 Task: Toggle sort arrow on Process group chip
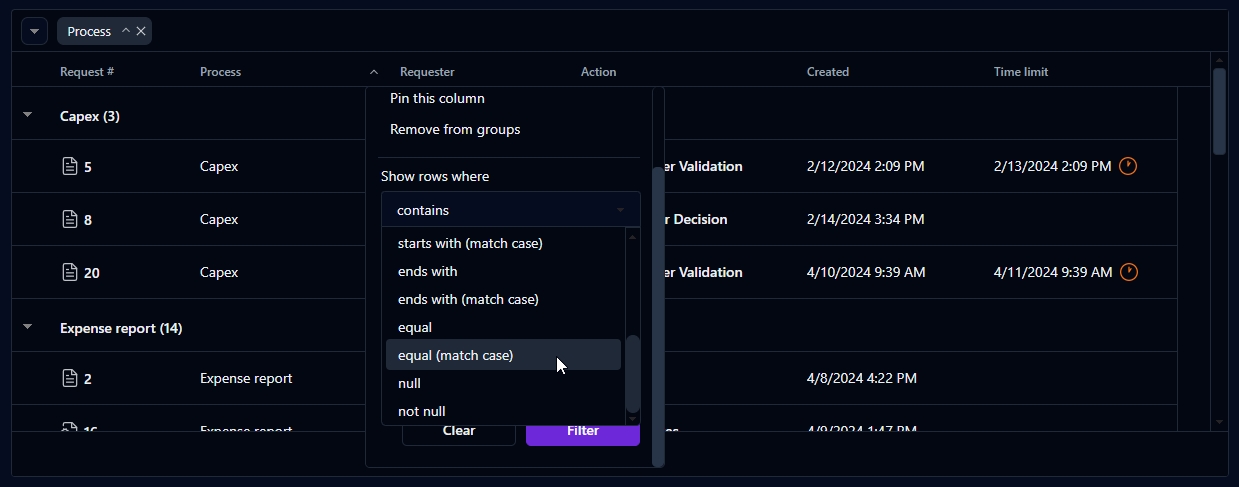click(x=126, y=31)
